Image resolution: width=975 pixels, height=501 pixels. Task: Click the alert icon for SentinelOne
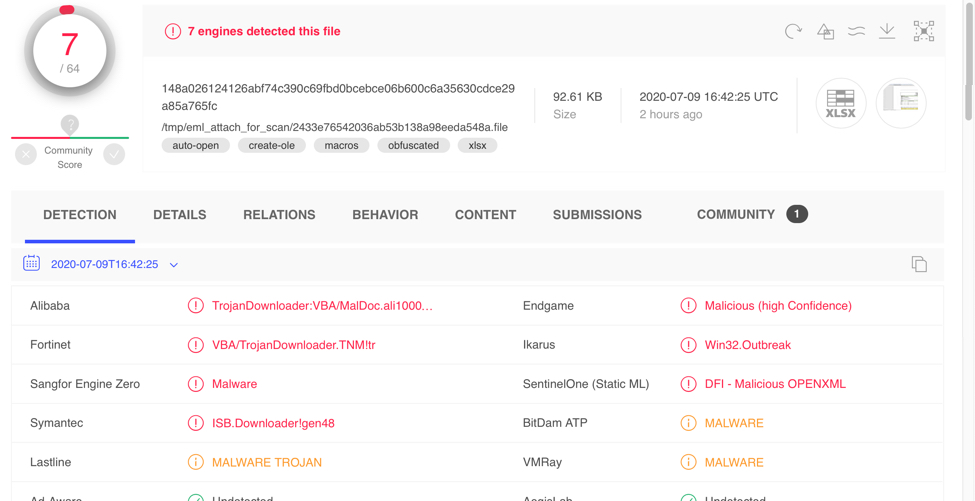click(x=688, y=384)
